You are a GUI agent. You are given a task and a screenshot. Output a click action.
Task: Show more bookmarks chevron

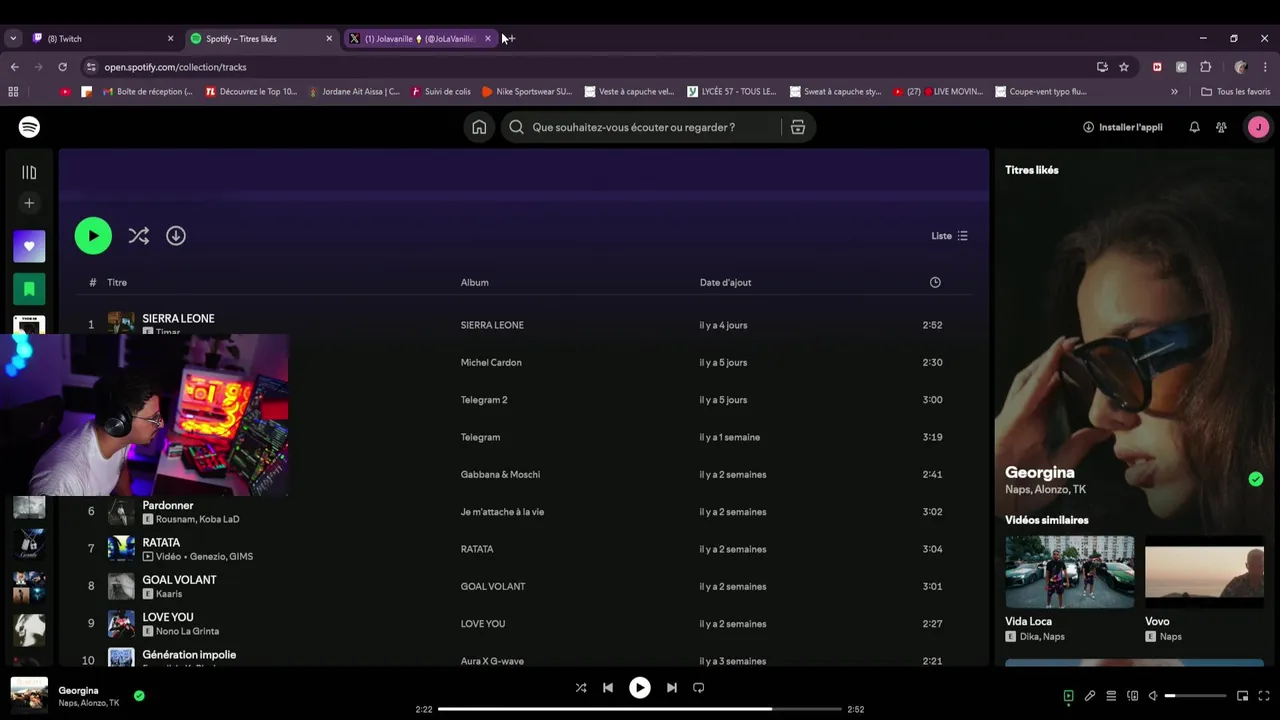click(x=1174, y=91)
